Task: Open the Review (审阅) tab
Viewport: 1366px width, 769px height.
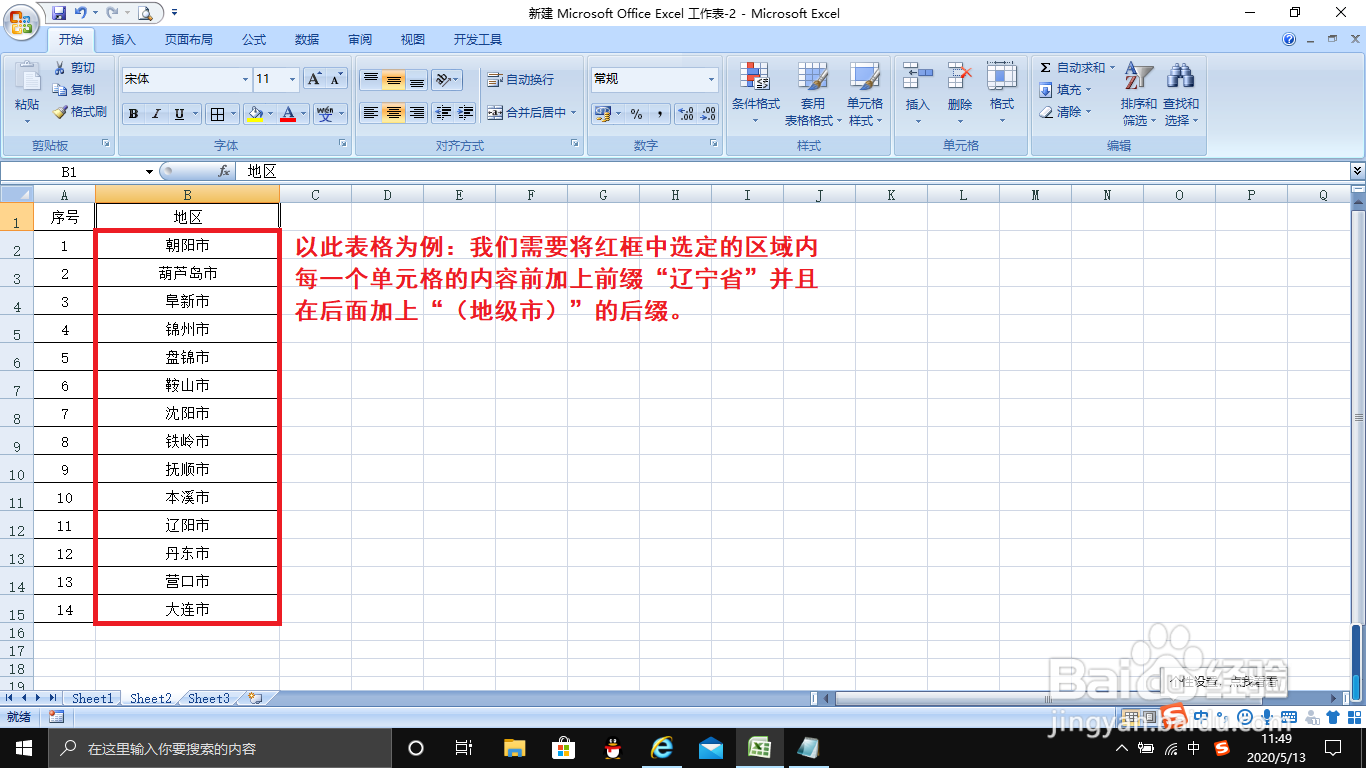Action: coord(360,40)
